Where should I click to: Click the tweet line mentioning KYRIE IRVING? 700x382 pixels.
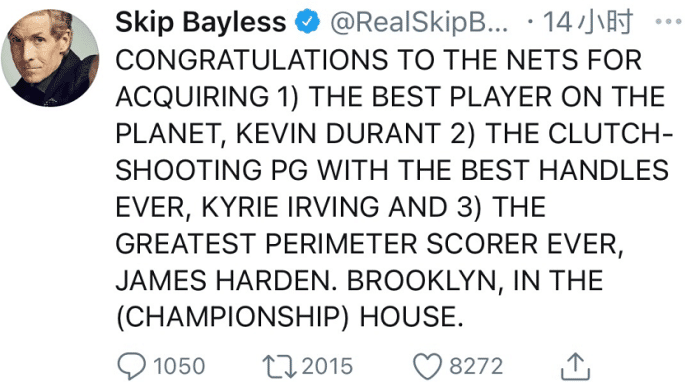click(x=331, y=207)
